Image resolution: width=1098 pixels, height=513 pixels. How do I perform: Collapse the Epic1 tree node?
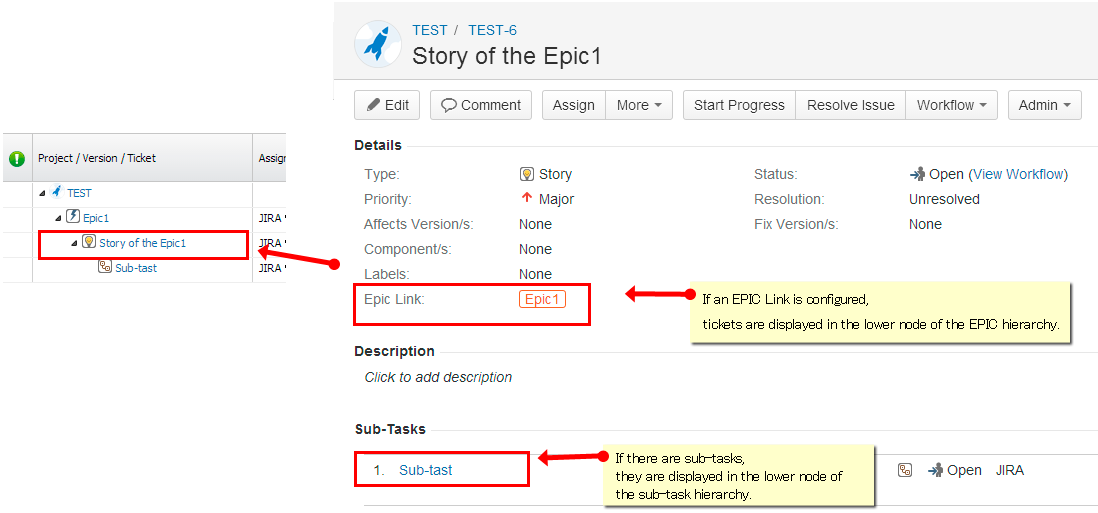coord(58,218)
